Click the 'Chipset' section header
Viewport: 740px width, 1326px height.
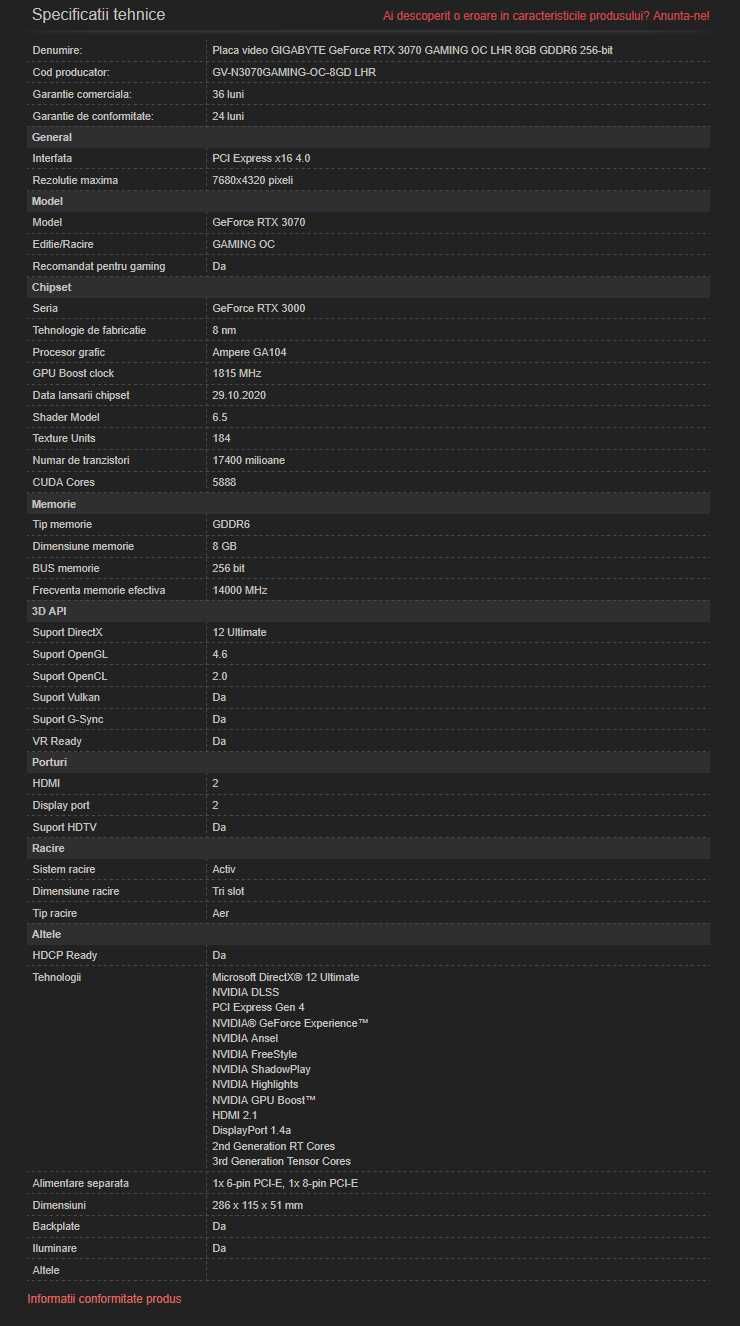pyautogui.click(x=368, y=287)
